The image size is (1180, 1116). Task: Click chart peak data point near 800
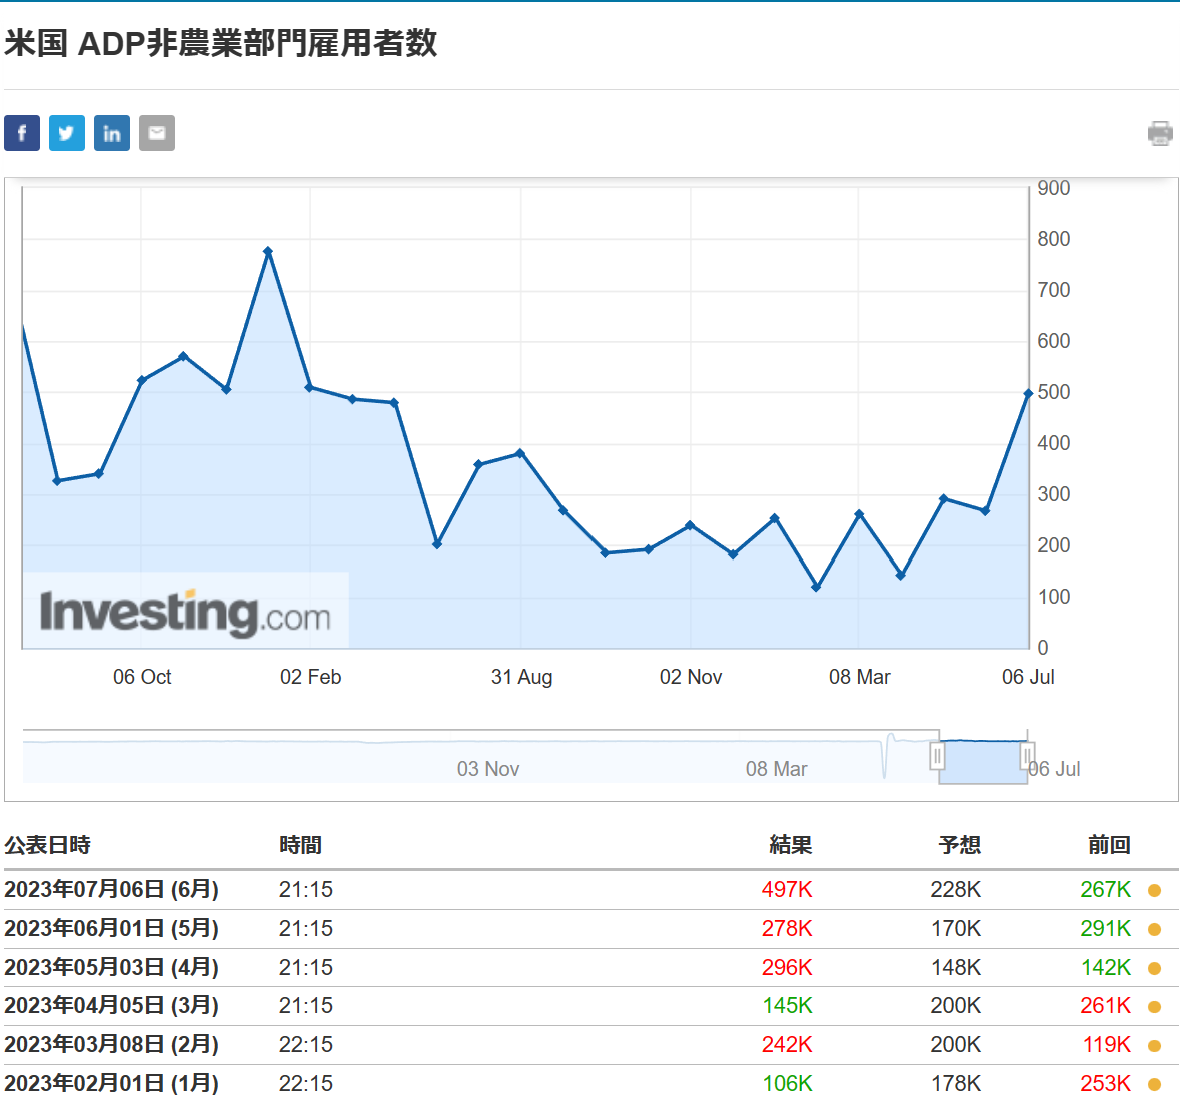coord(268,252)
